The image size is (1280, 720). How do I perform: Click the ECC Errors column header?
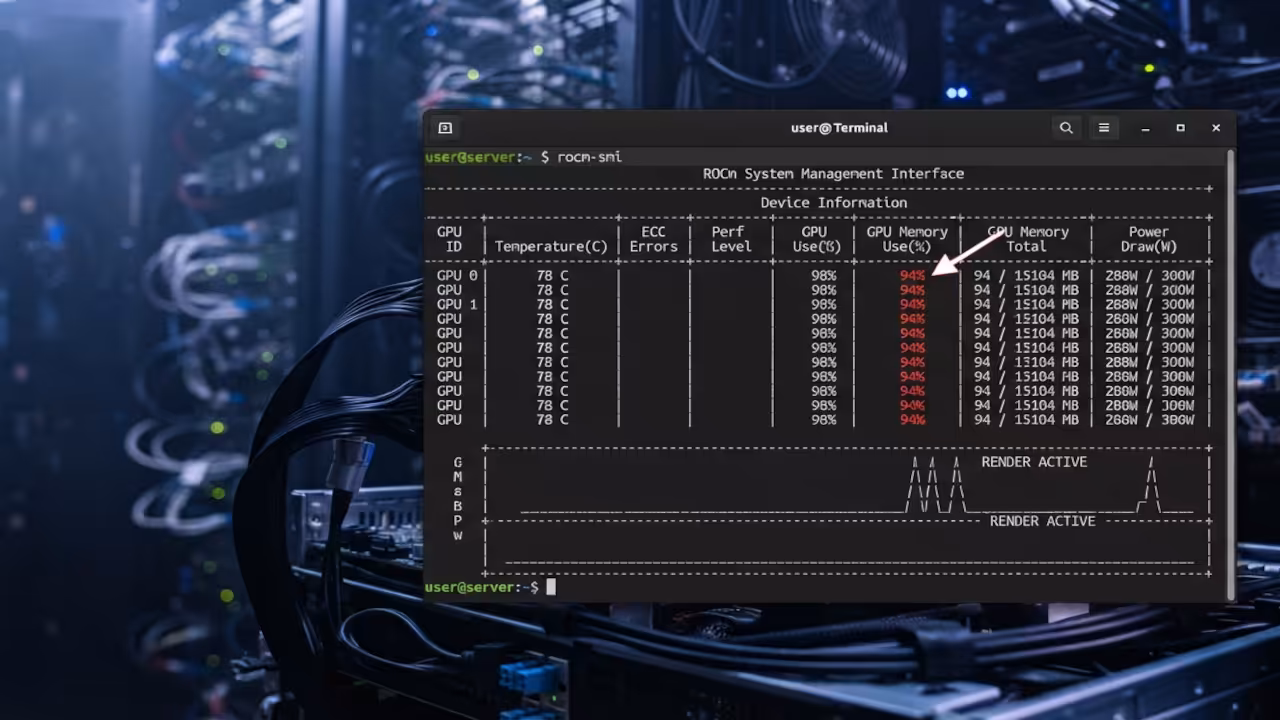point(653,239)
